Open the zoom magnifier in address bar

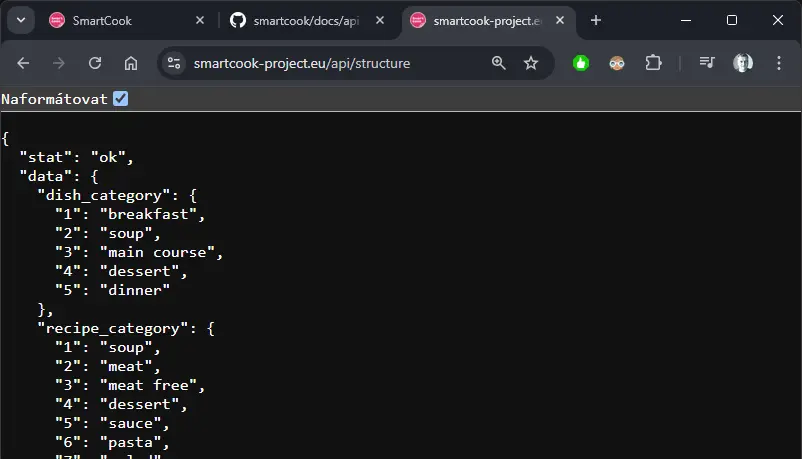pyautogui.click(x=499, y=63)
